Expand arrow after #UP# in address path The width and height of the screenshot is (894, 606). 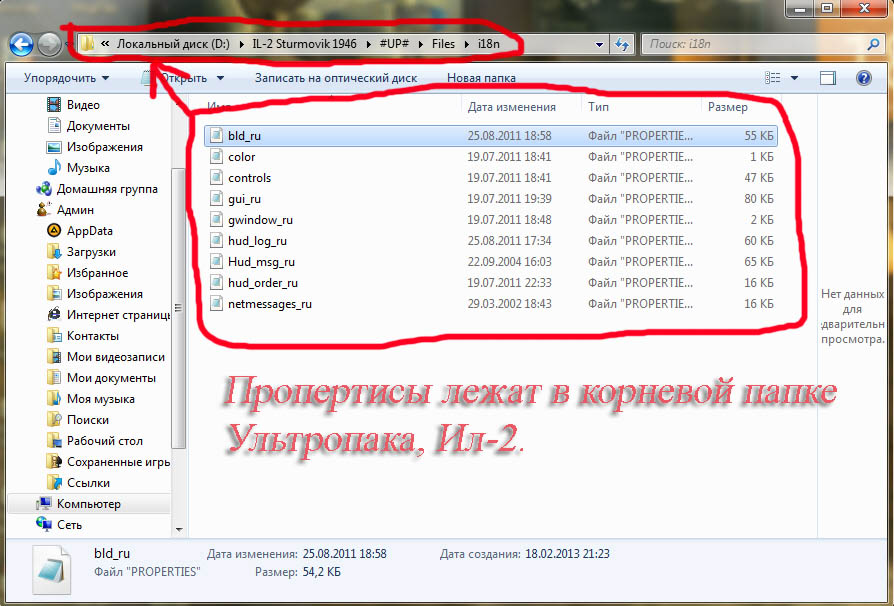tap(421, 44)
